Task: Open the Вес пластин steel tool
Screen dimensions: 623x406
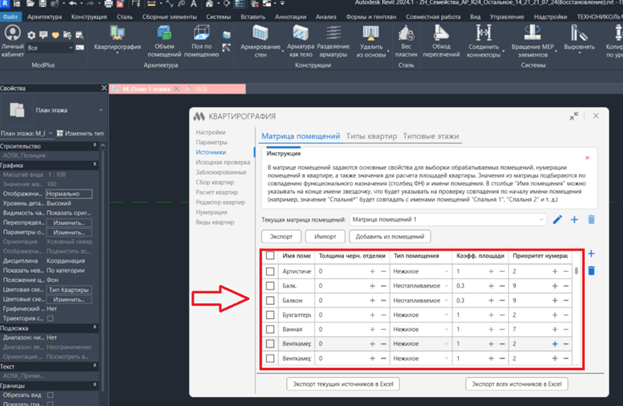Action: click(406, 41)
